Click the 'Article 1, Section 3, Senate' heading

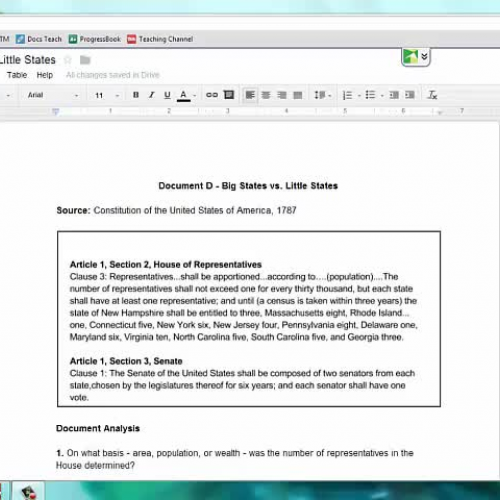[x=126, y=361]
